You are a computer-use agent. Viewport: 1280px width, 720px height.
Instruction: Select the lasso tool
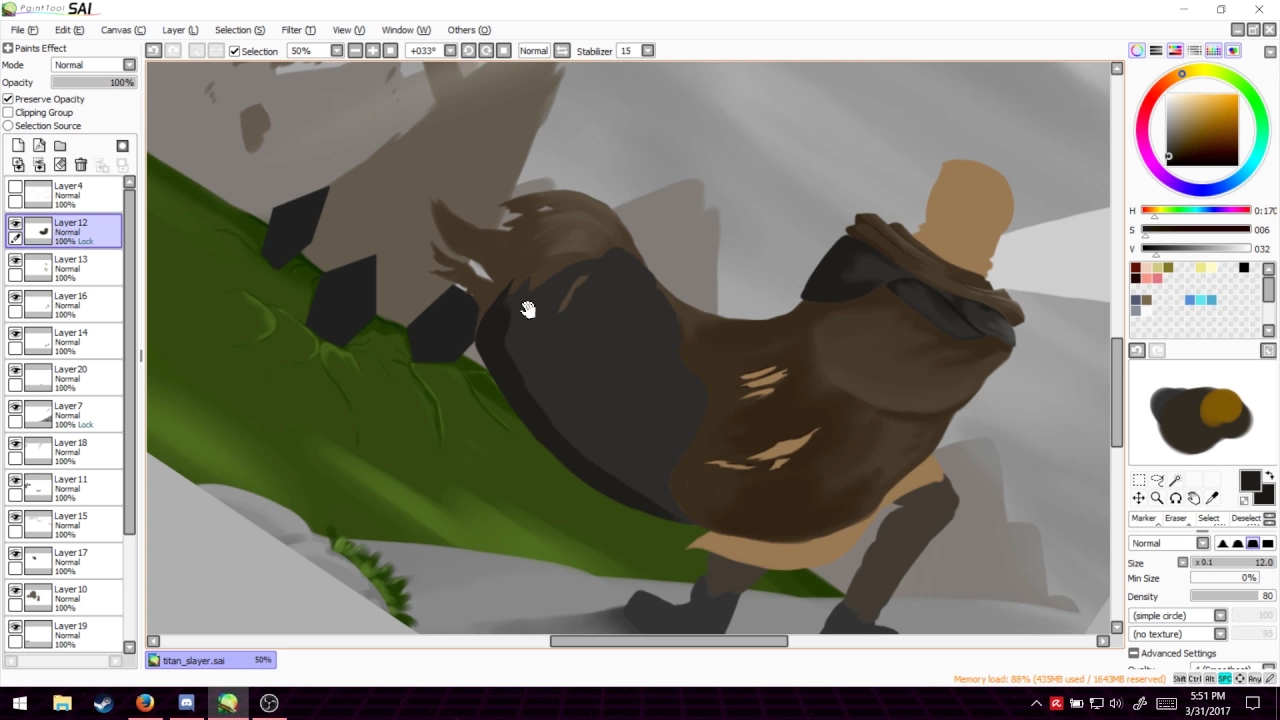point(1157,480)
